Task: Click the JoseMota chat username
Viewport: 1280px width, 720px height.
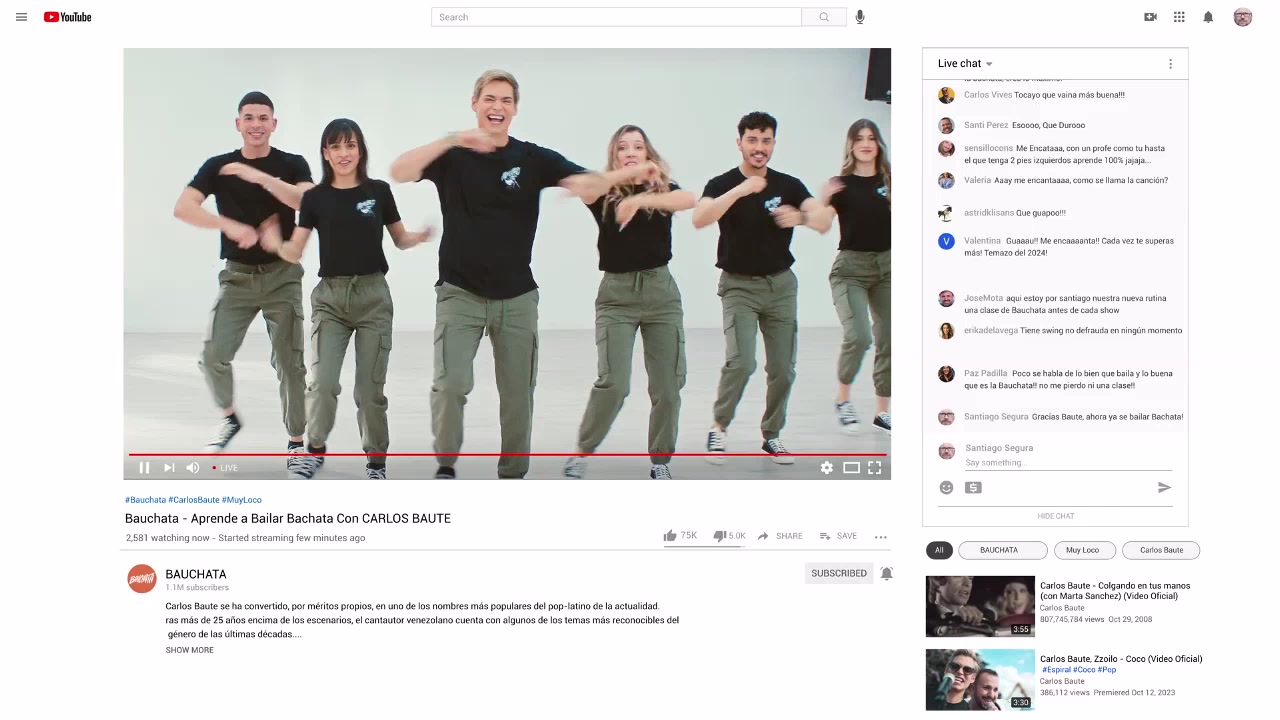Action: point(984,298)
